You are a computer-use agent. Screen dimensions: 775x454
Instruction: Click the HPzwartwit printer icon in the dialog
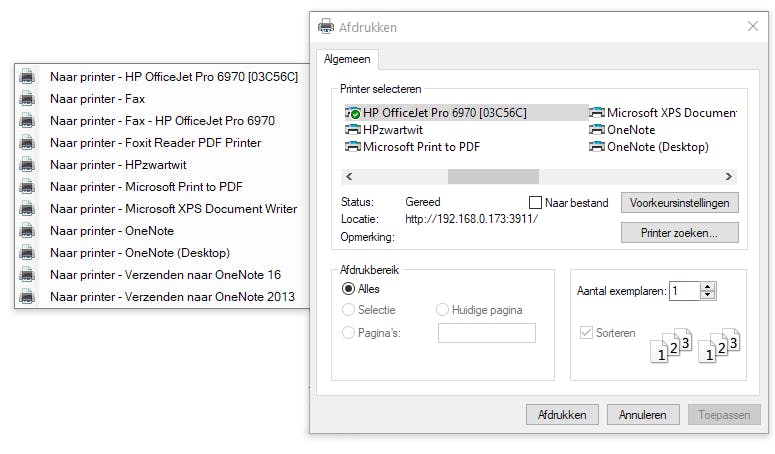[x=353, y=130]
